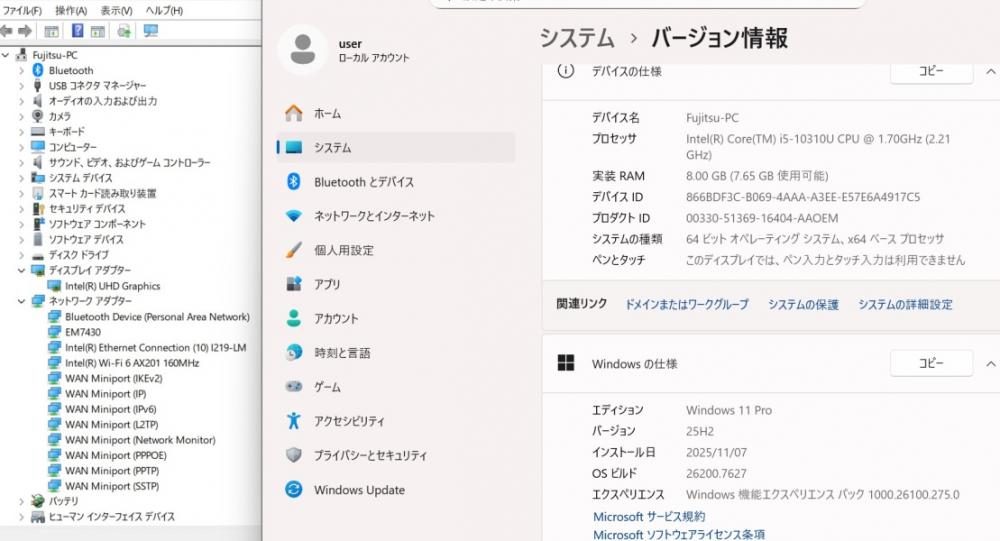Image resolution: width=1000 pixels, height=541 pixels.
Task: Select WAN Miniport (PPPOE)
Action: click(116, 456)
